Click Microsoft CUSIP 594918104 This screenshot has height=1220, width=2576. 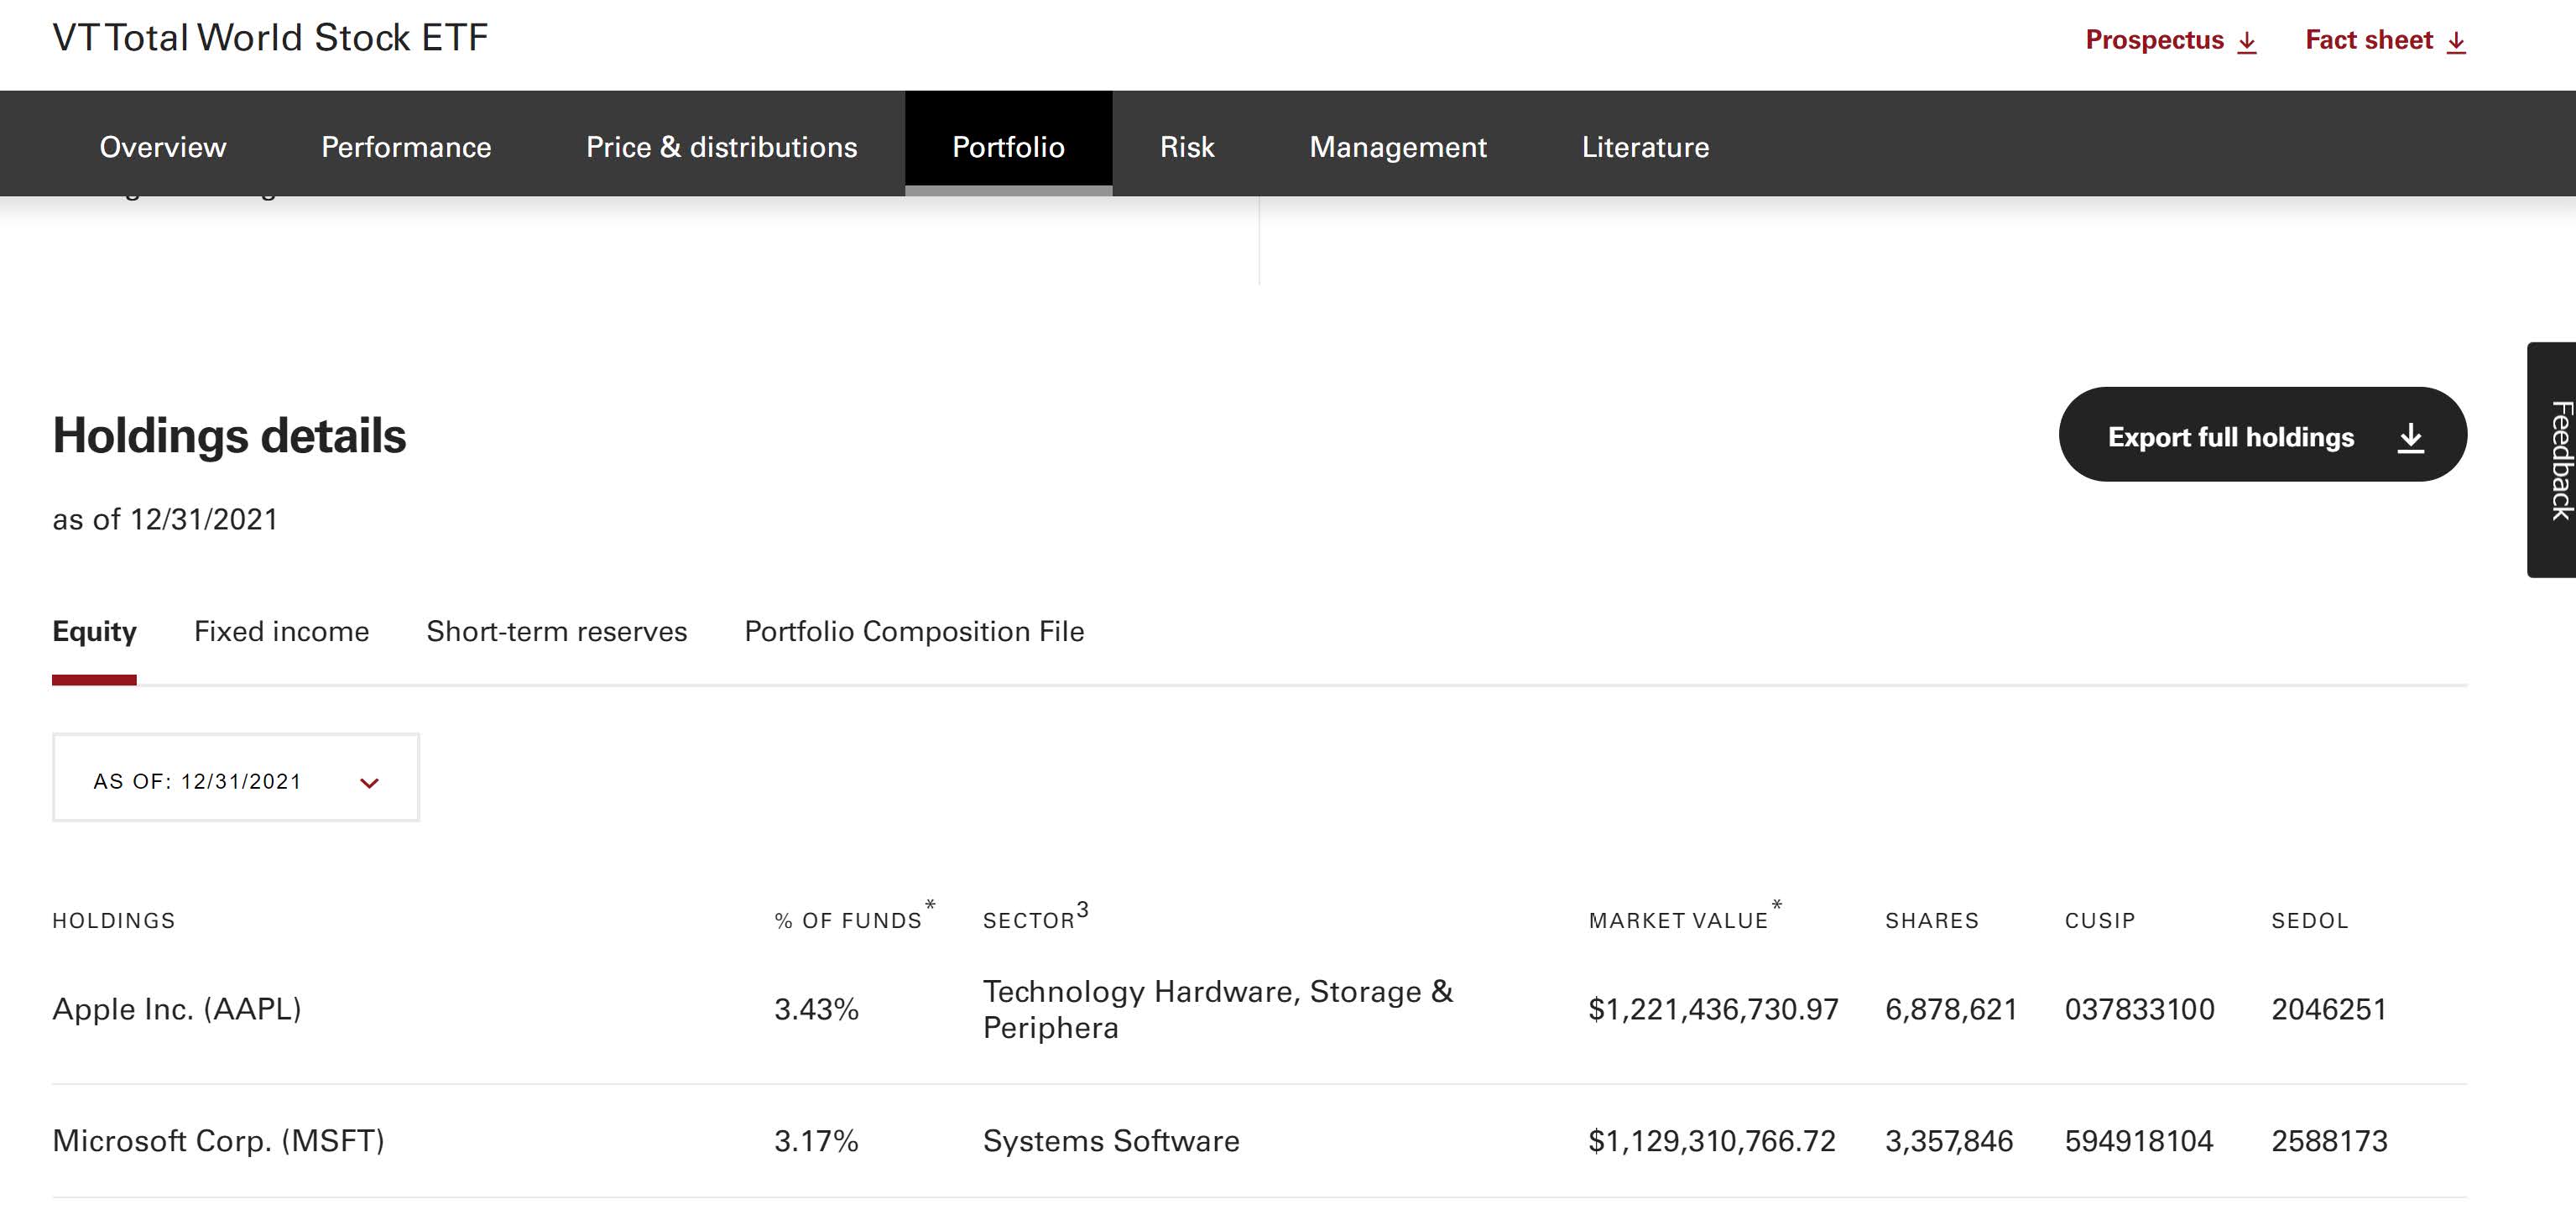coord(2139,1141)
